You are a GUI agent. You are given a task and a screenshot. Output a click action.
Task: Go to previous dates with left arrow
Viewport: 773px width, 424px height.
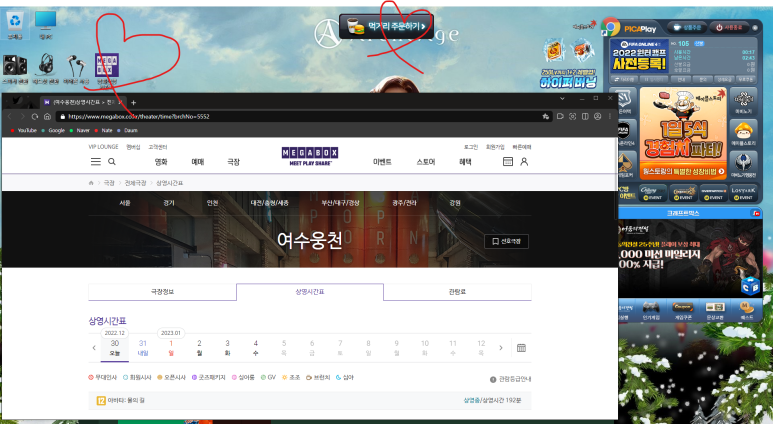pos(94,348)
